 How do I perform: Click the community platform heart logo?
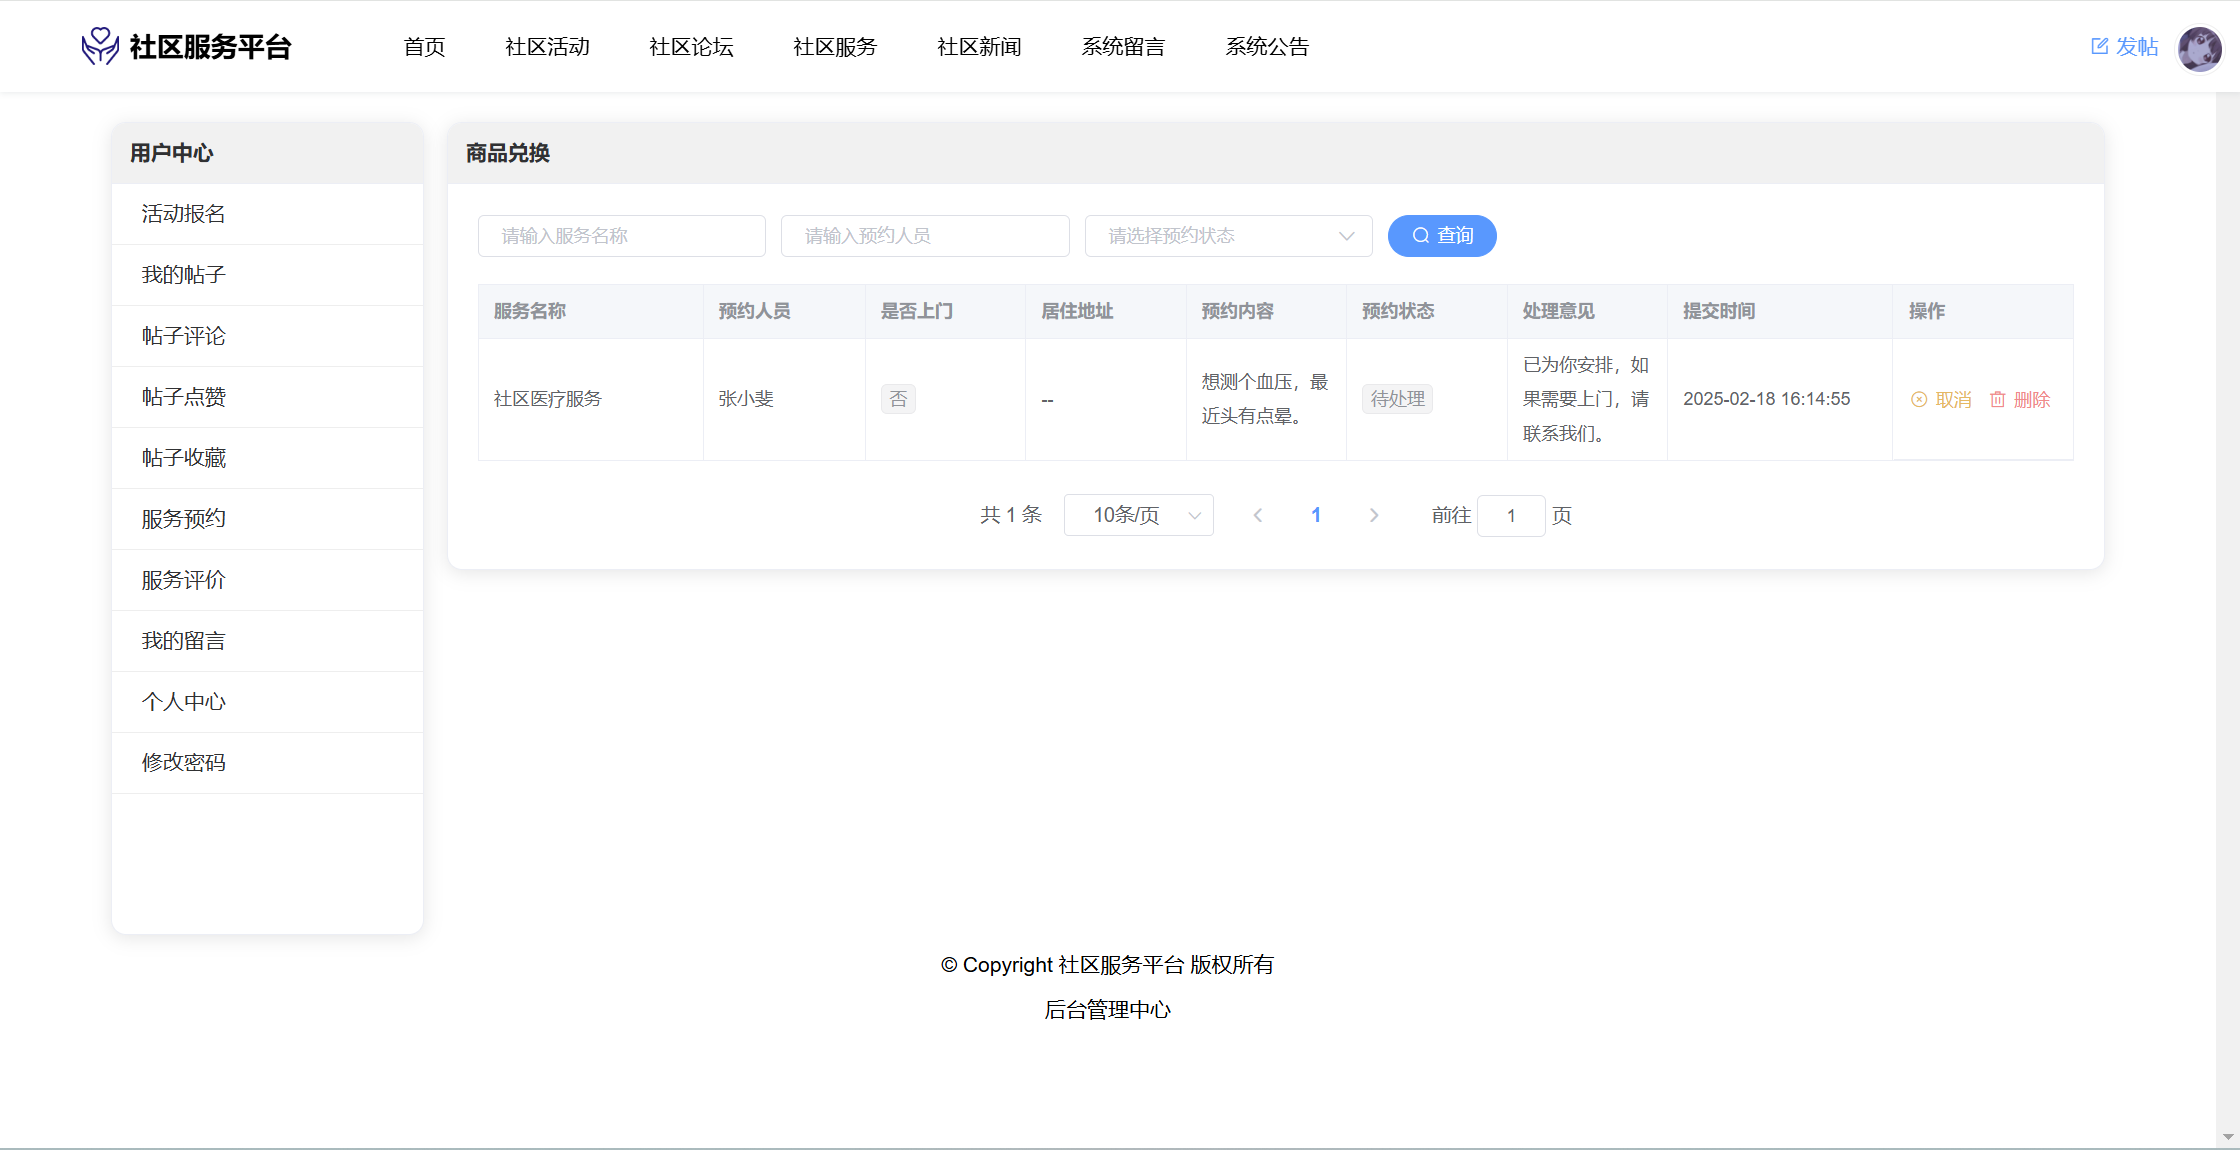point(100,46)
